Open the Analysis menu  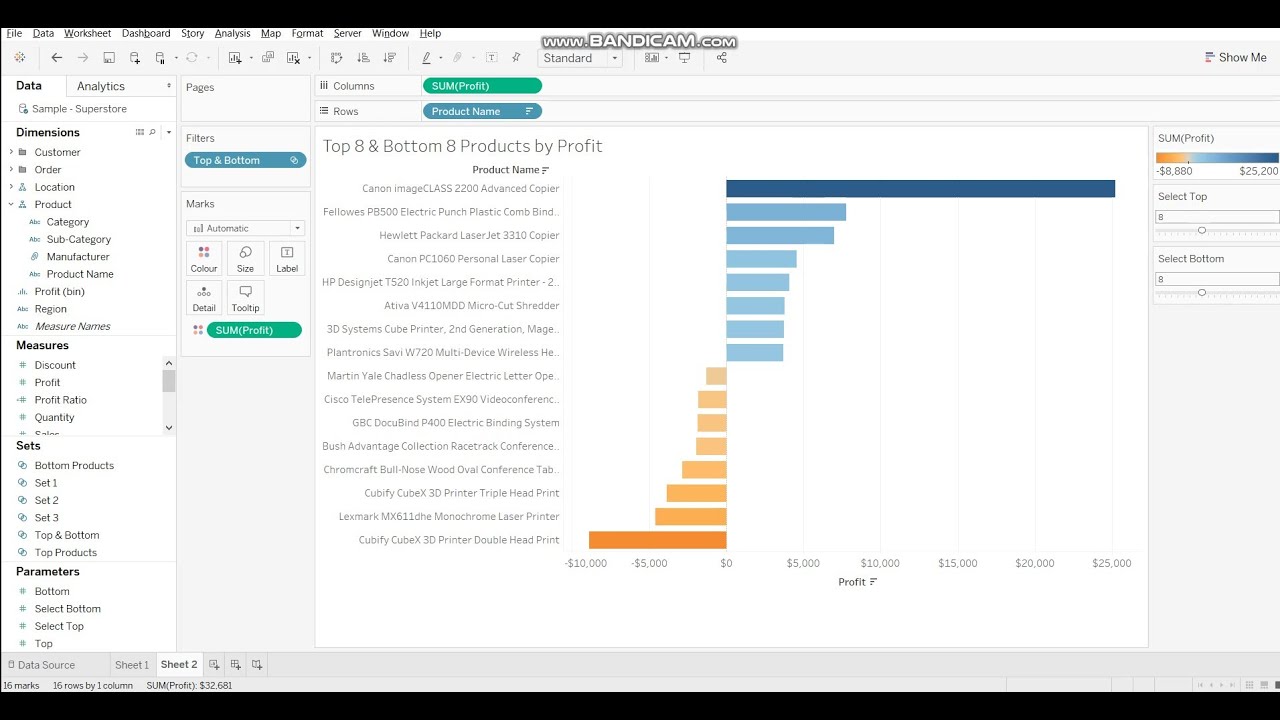232,33
